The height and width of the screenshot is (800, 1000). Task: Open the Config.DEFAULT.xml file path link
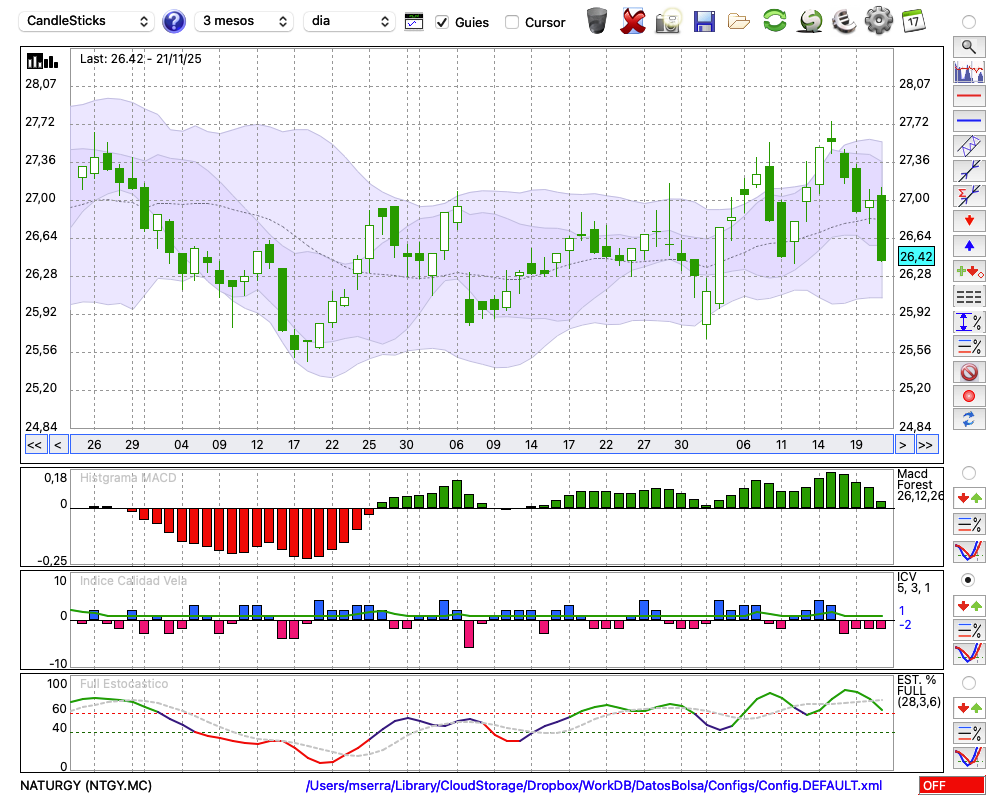tap(593, 786)
